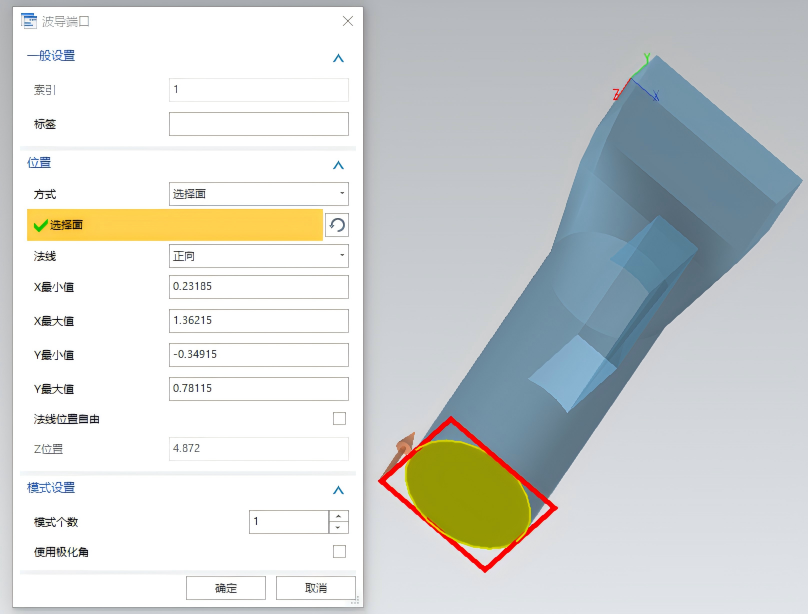Increase 模式个数 with the up arrow
The image size is (808, 614).
[338, 516]
